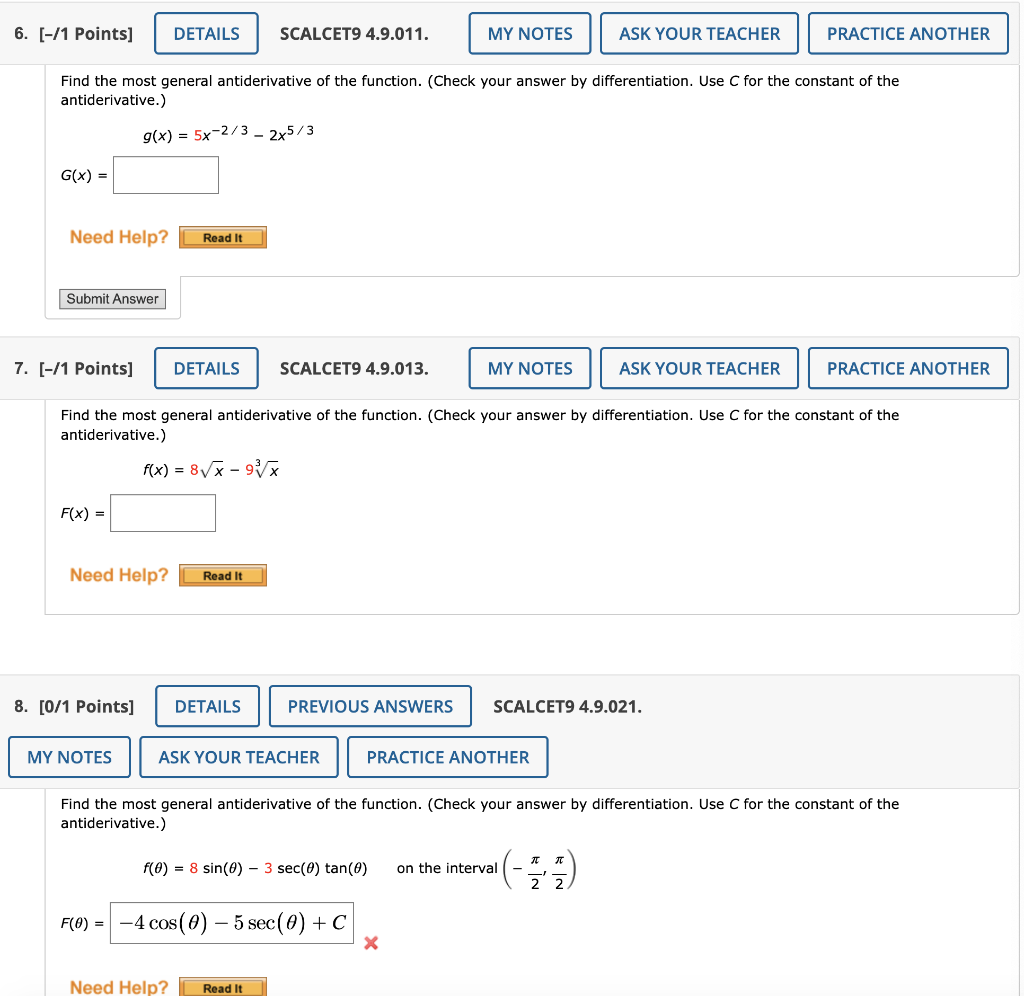Open DETAILS for question 7

point(206,368)
